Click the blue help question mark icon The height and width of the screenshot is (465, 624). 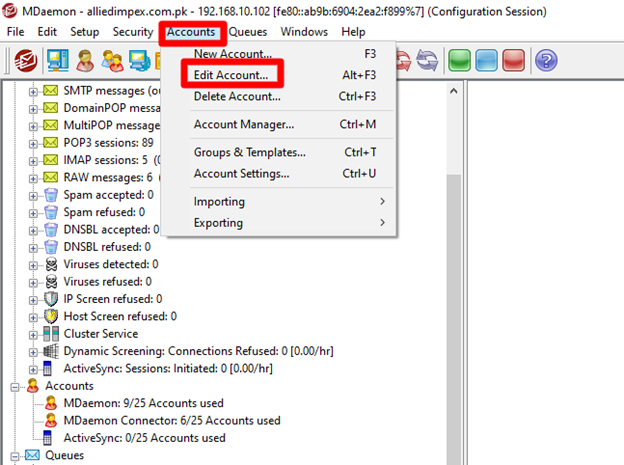pos(545,61)
